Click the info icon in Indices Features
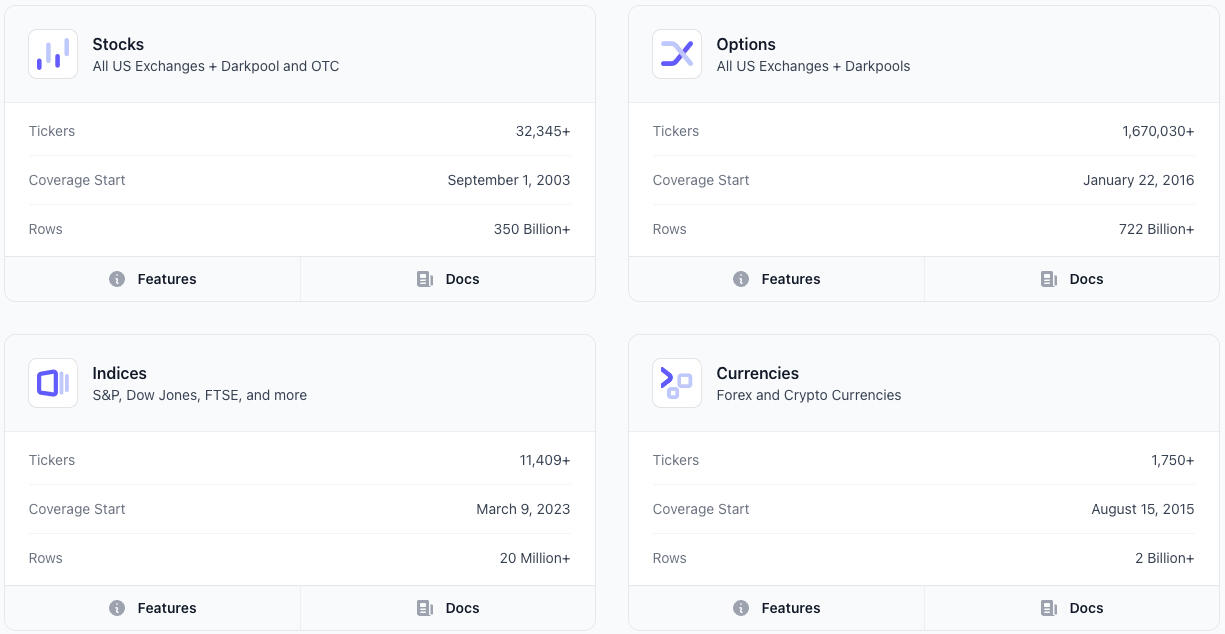The image size is (1225, 634). coord(117,608)
